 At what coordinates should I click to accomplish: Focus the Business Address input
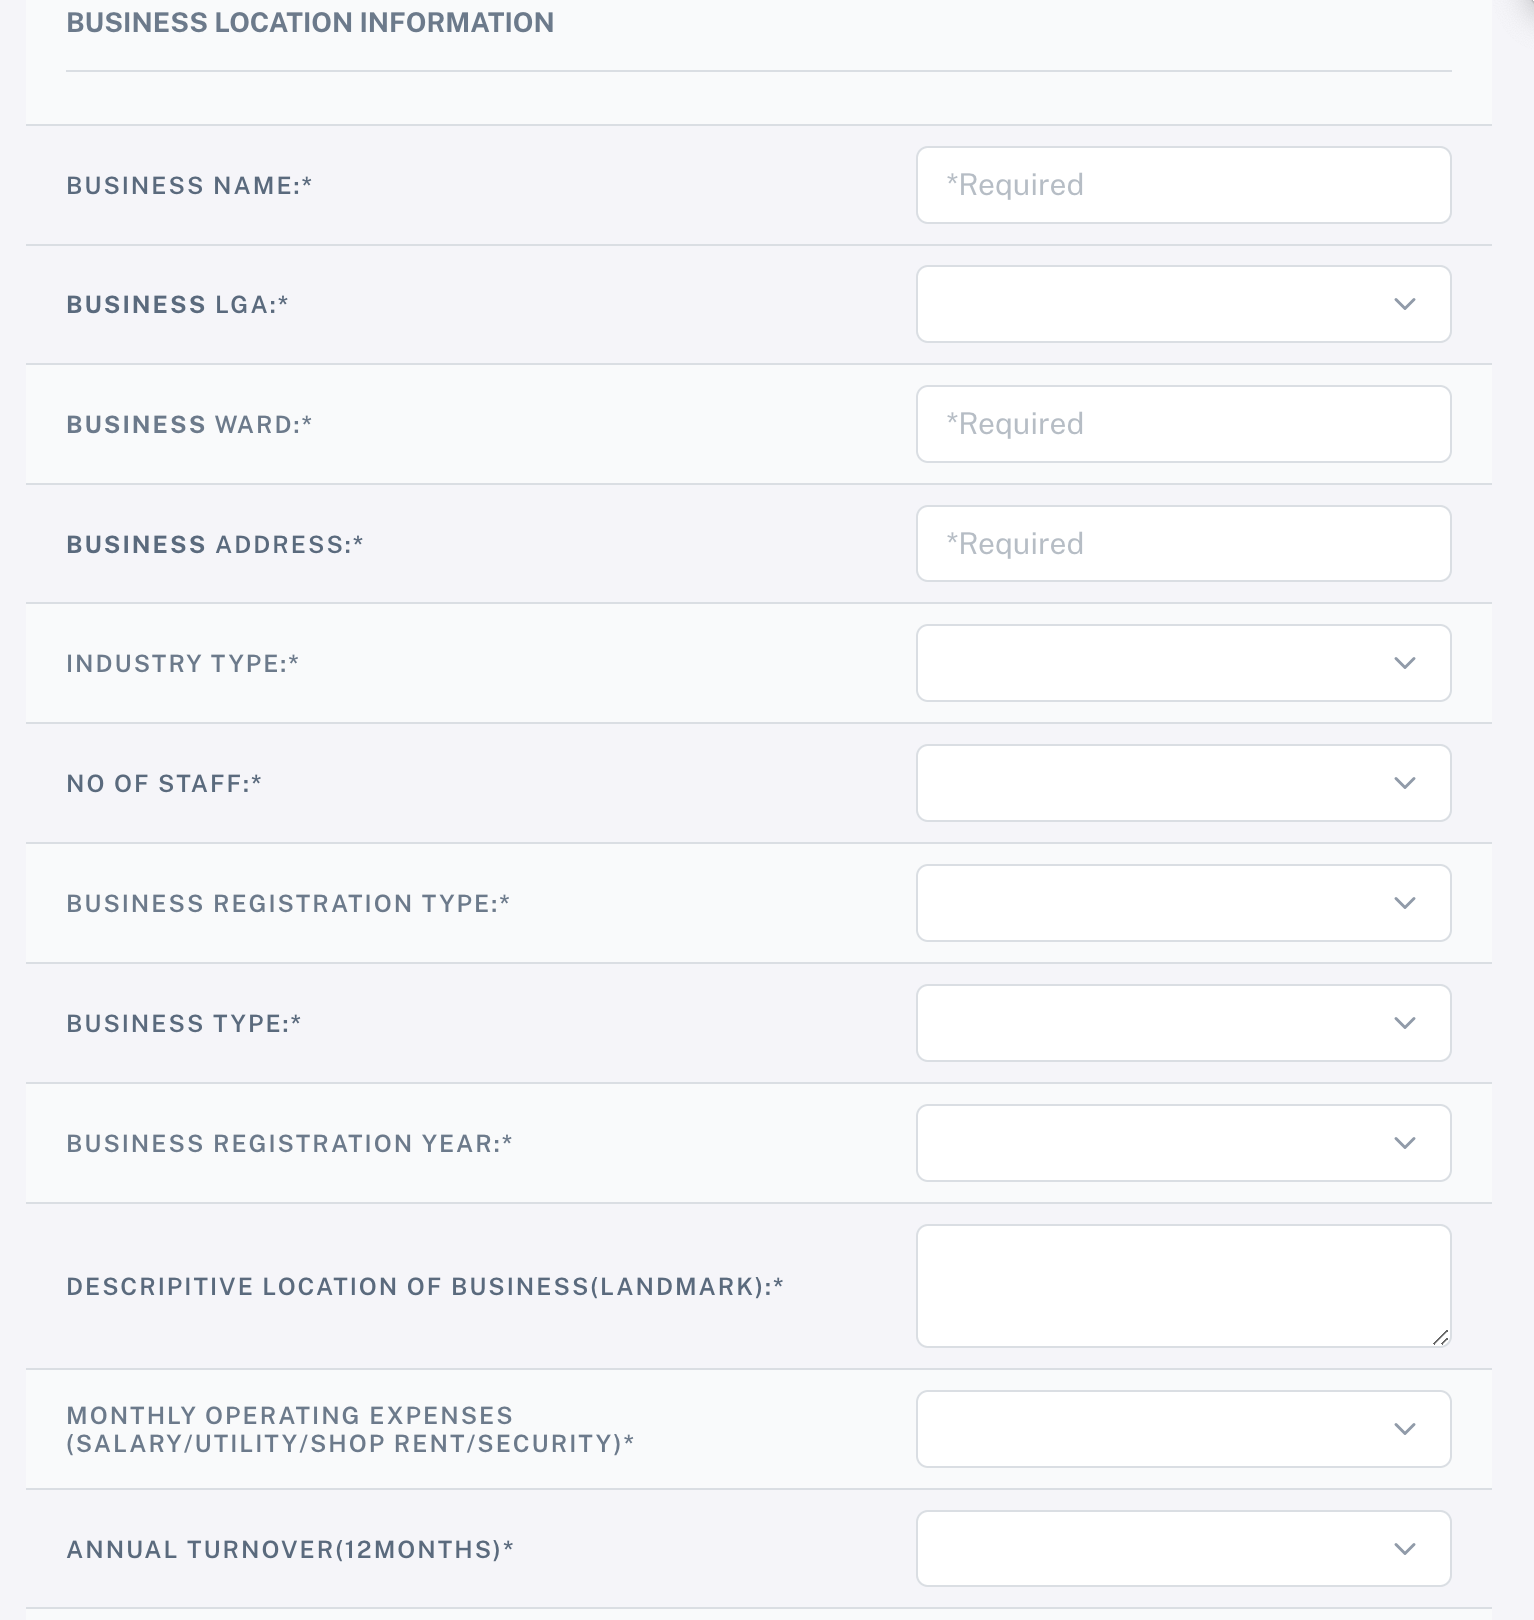point(1183,544)
